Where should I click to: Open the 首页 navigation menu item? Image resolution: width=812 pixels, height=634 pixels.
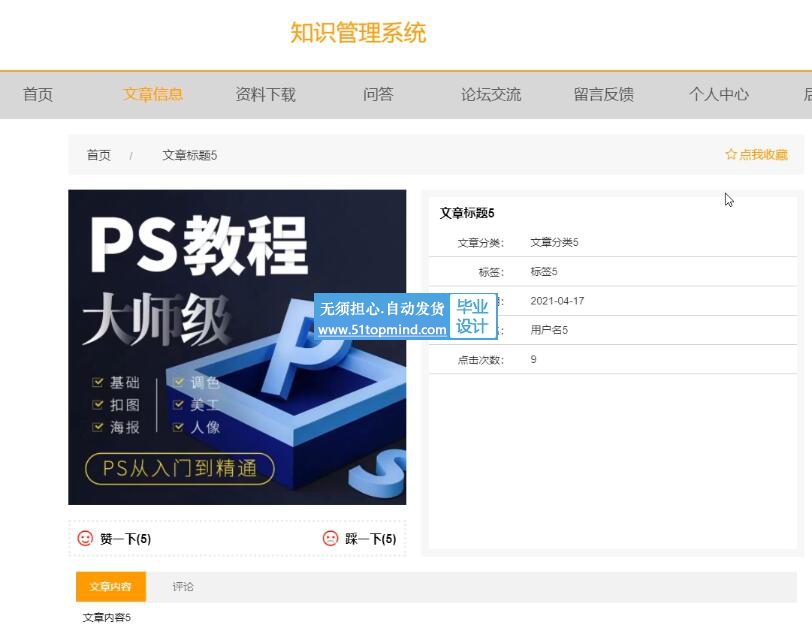[38, 94]
